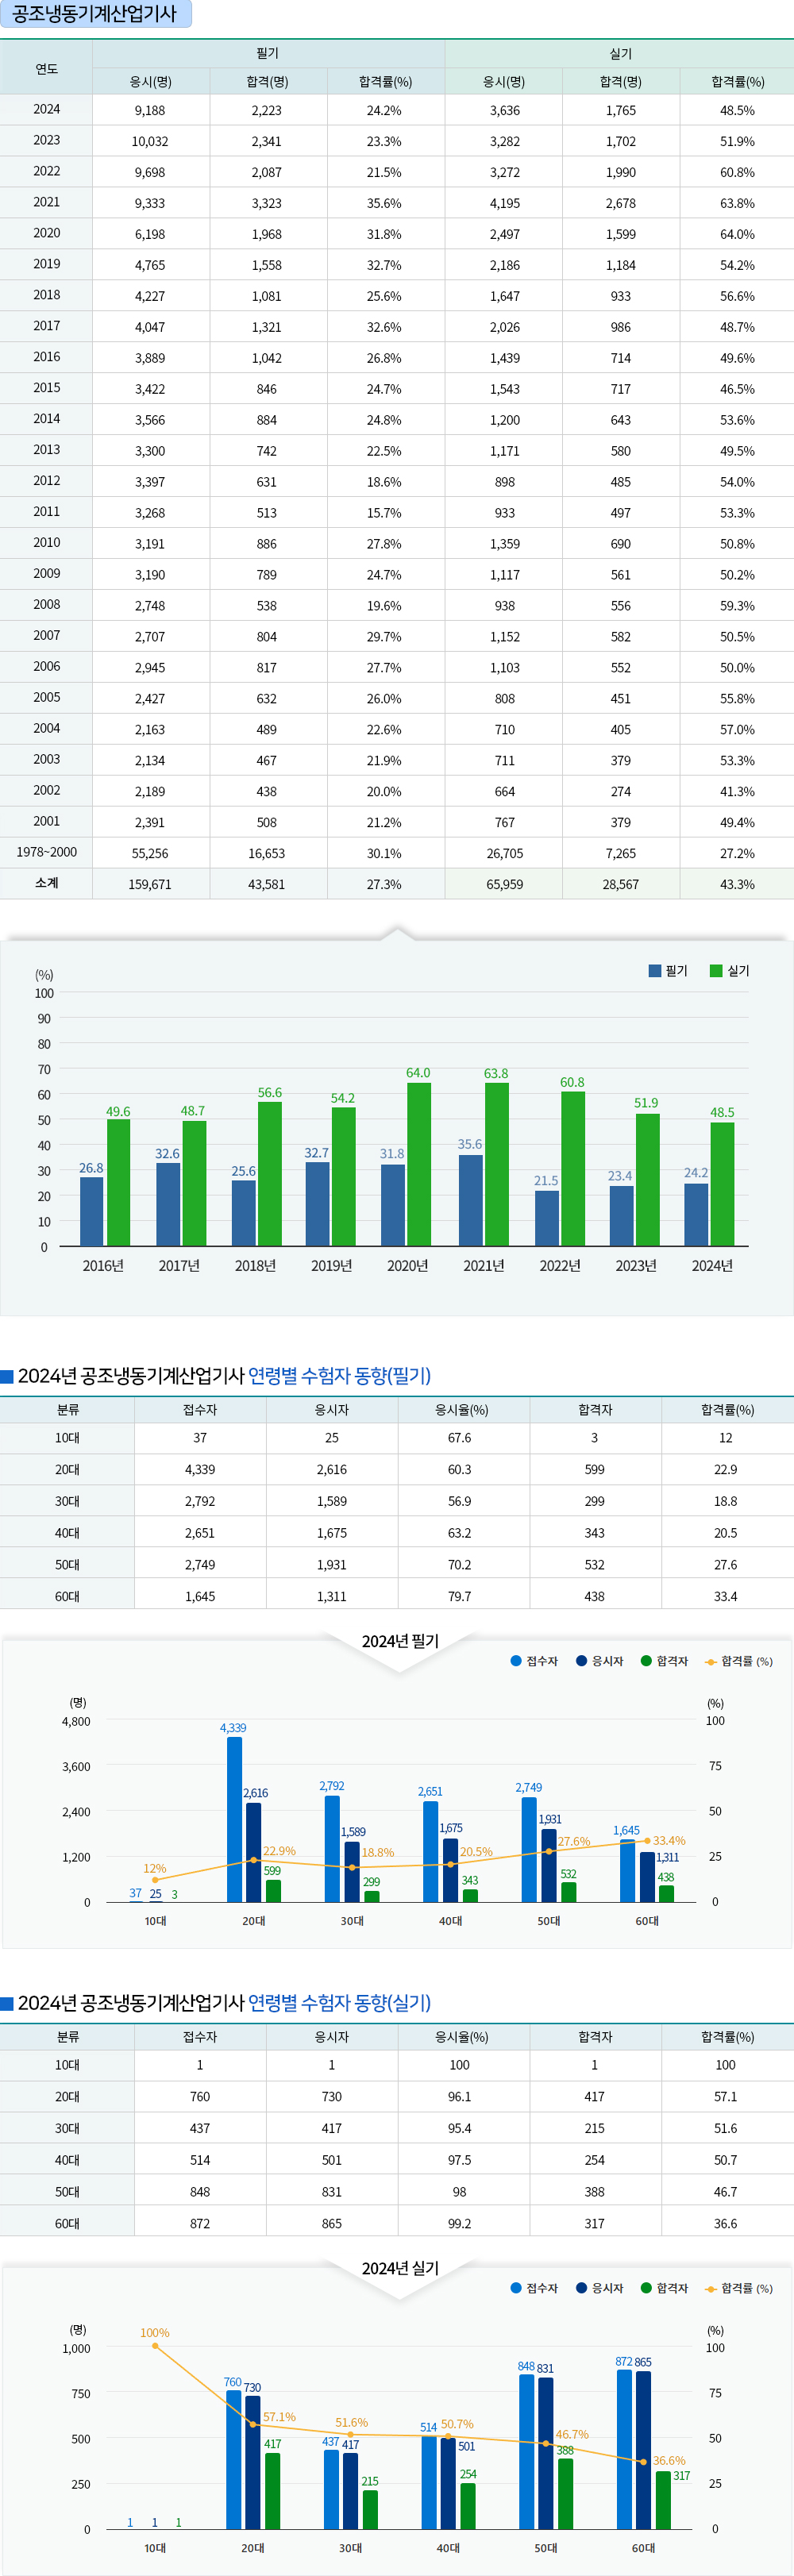Click the 실기 group header in the yearly table
The image size is (794, 2576).
pos(620,54)
